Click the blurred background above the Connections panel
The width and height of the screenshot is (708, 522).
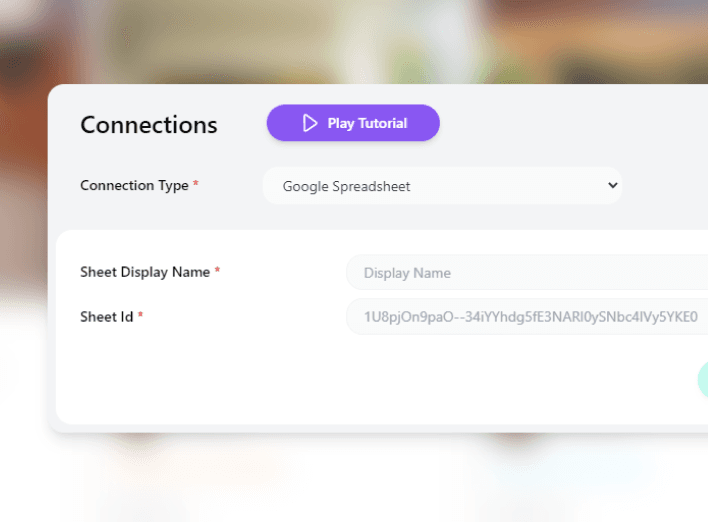350,40
